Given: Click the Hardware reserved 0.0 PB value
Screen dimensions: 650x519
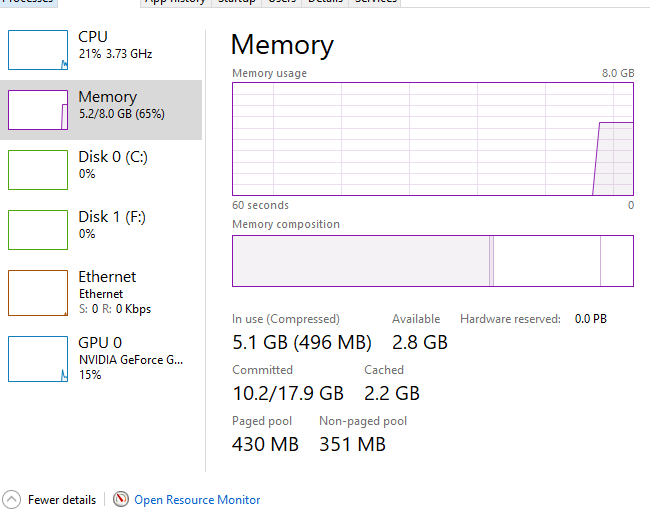Looking at the screenshot, I should (590, 319).
